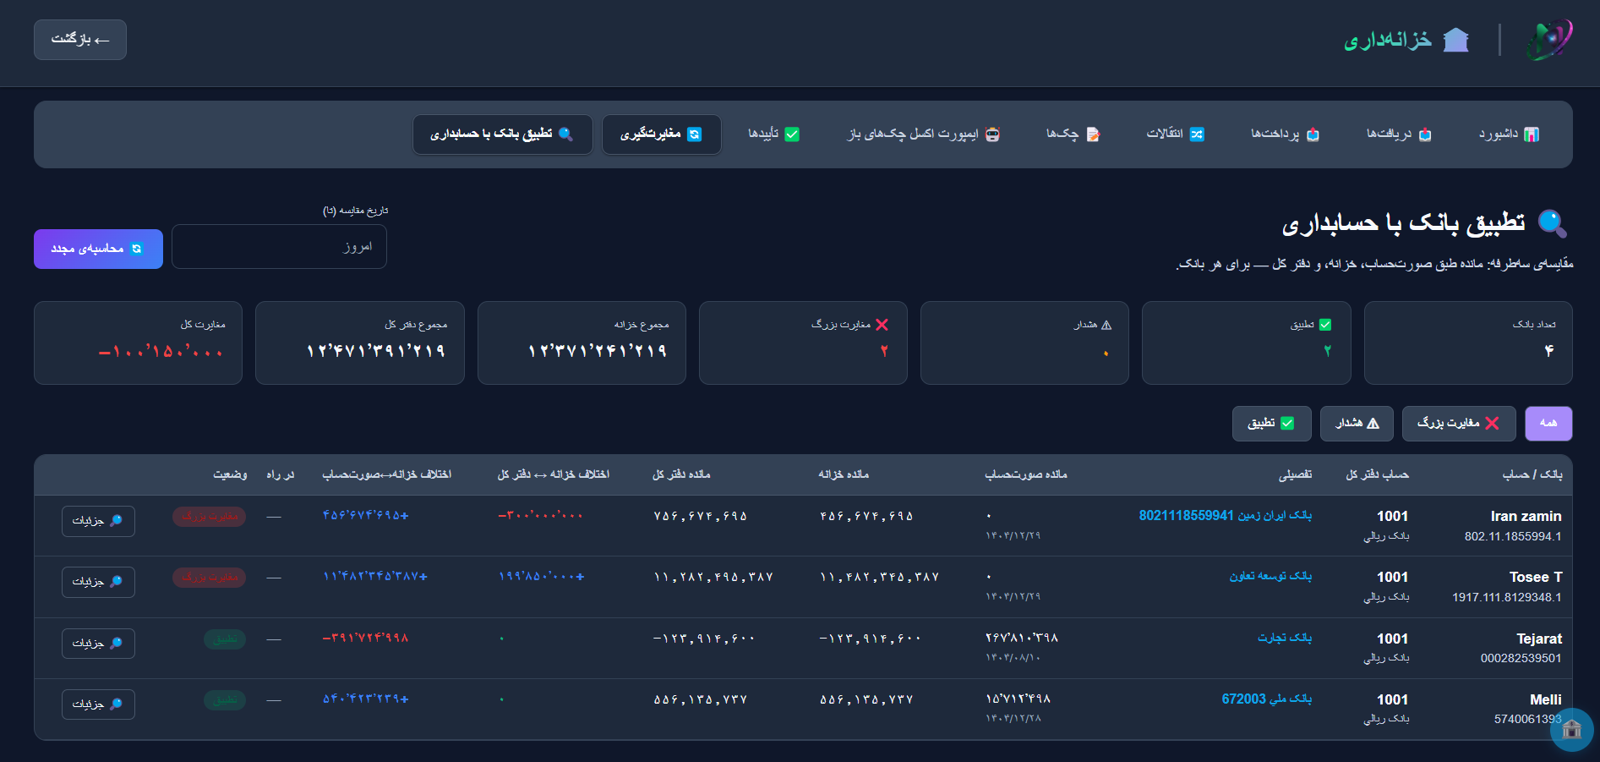Go to the انتقالات tab
The width and height of the screenshot is (1600, 762).
1175,134
